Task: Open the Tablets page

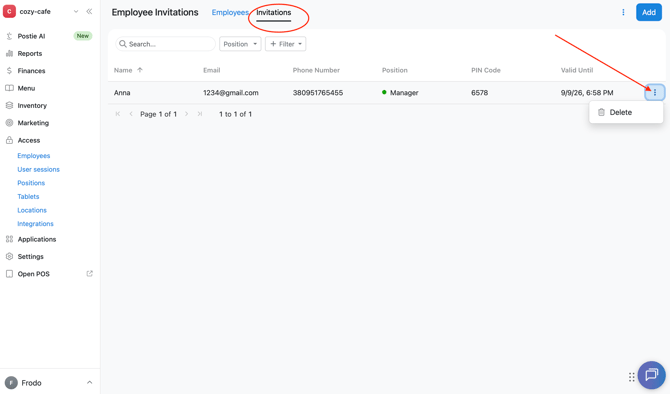Action: [28, 197]
